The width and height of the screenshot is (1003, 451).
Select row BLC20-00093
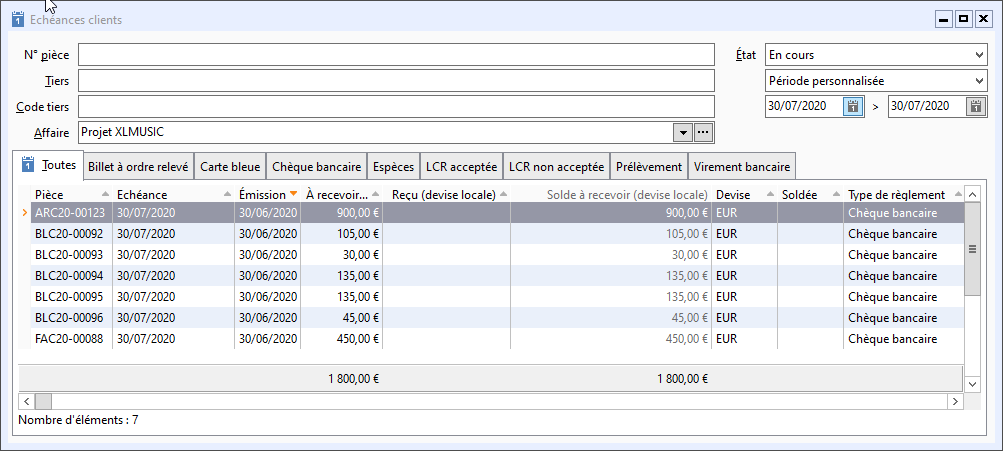491,255
